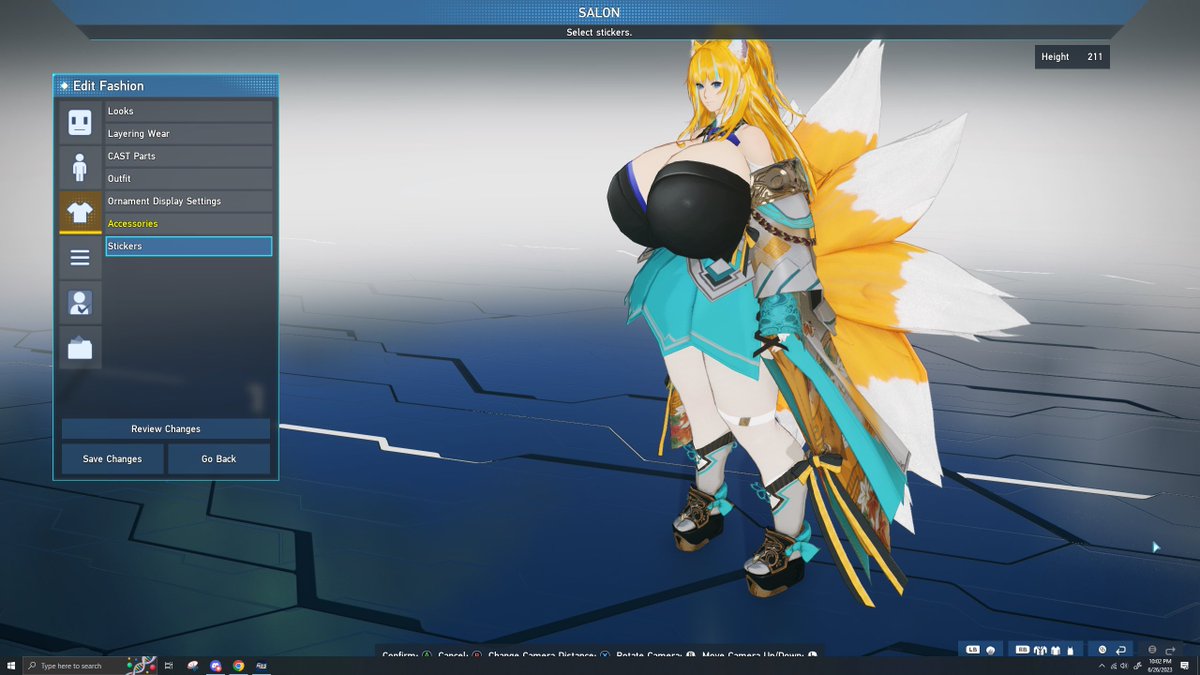Click the Go Back button

click(x=219, y=459)
